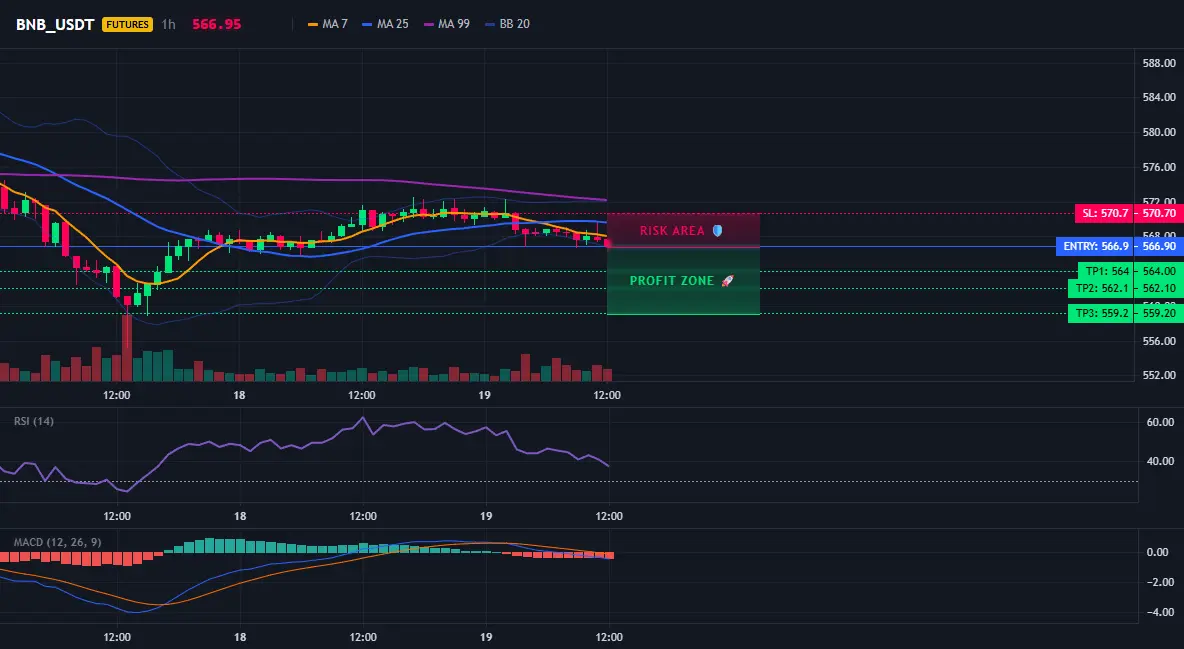Click the BNB_USDT symbol name
This screenshot has width=1184, height=649.
[x=55, y=24]
